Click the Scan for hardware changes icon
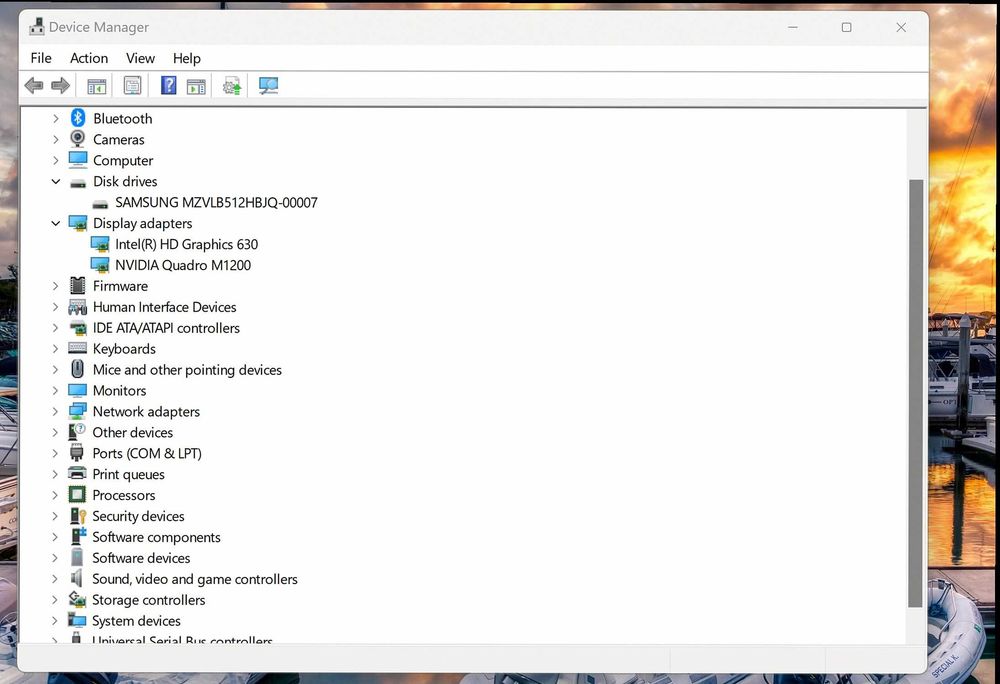Image resolution: width=1000 pixels, height=684 pixels. (x=268, y=85)
